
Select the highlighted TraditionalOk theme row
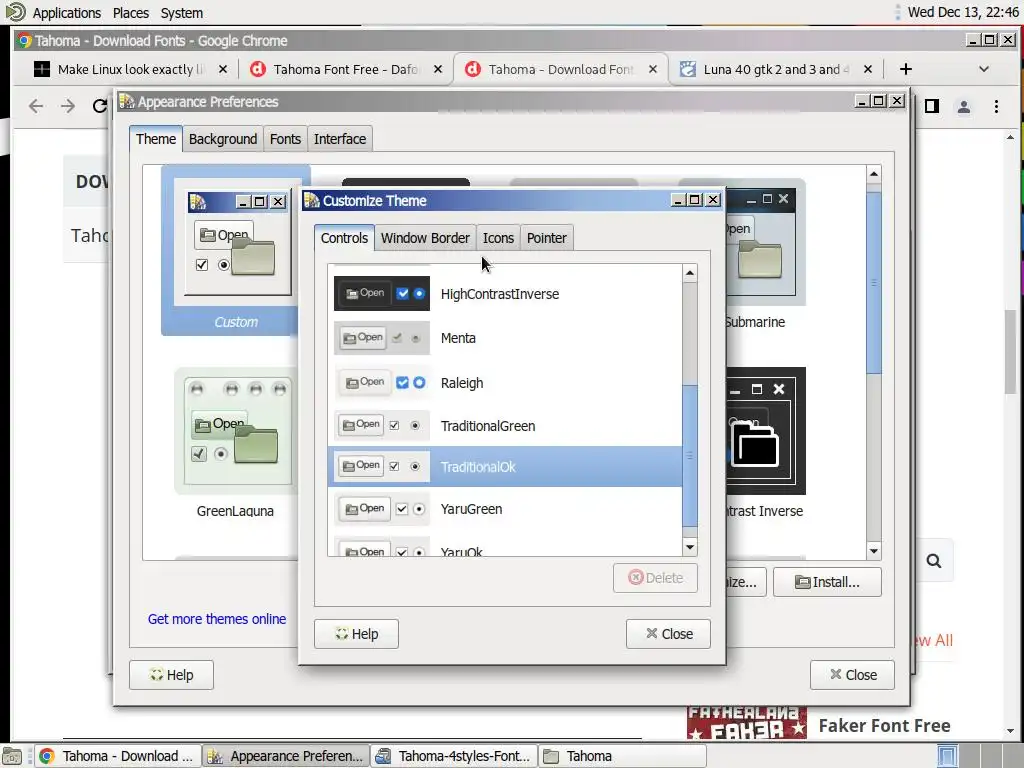[x=504, y=466]
